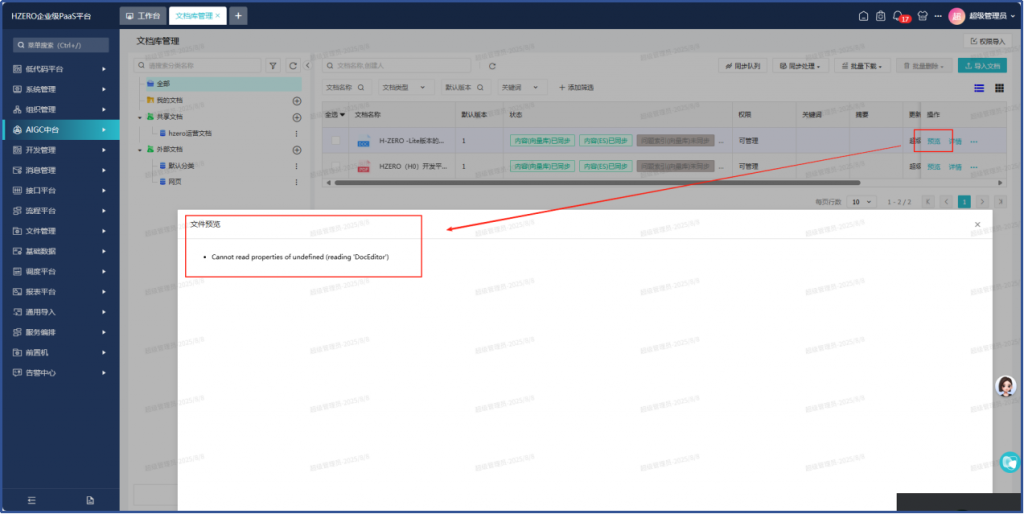
Task: Switch to list view layout icon
Action: (x=979, y=88)
